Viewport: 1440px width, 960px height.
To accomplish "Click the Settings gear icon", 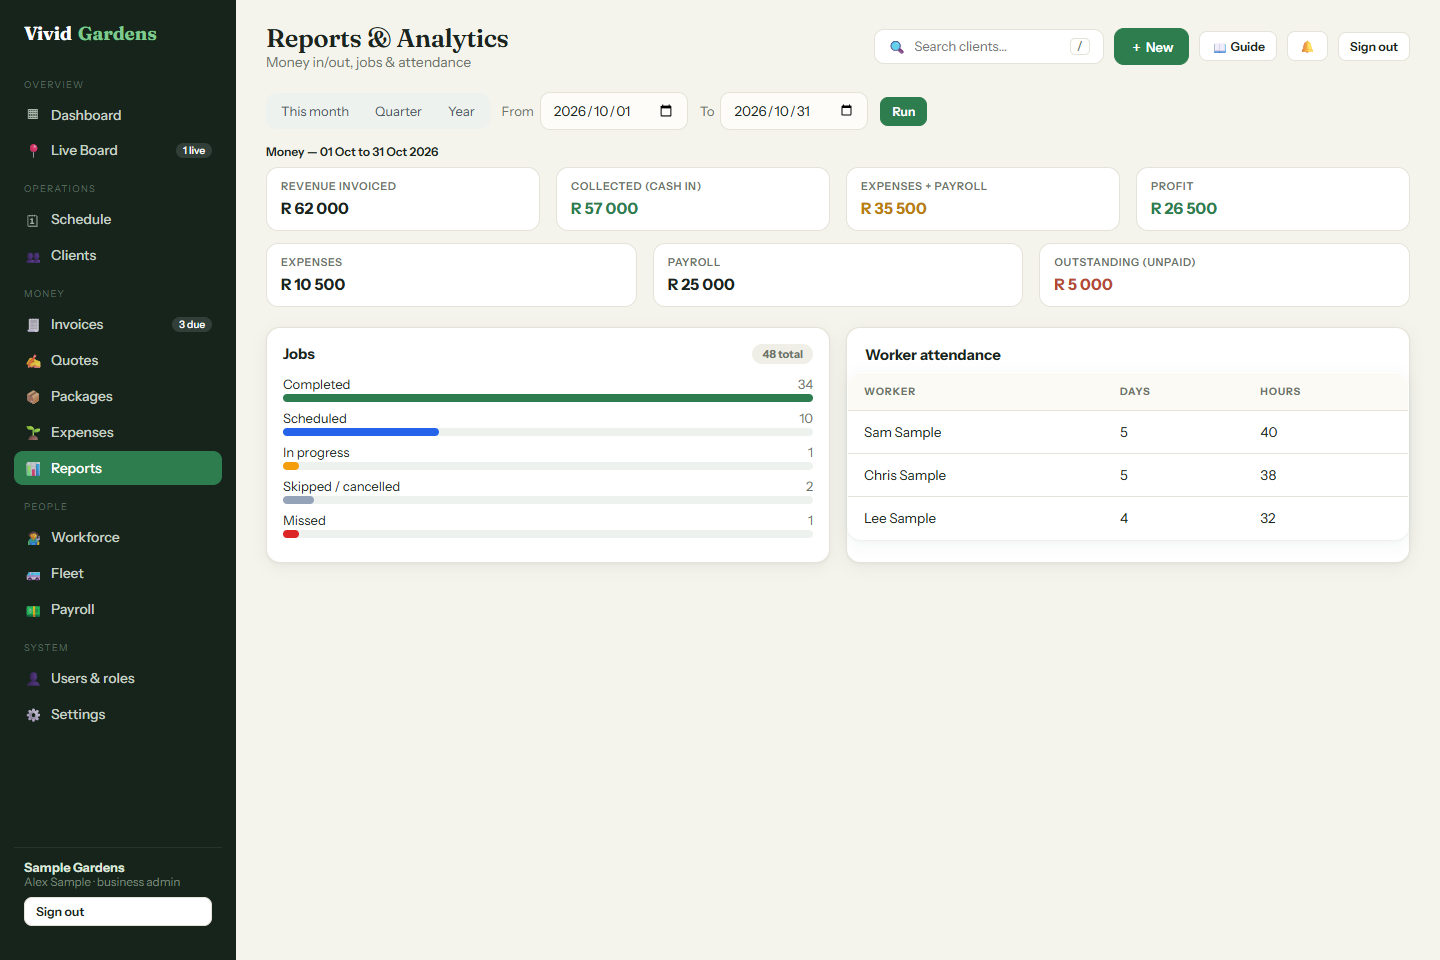I will tap(33, 715).
